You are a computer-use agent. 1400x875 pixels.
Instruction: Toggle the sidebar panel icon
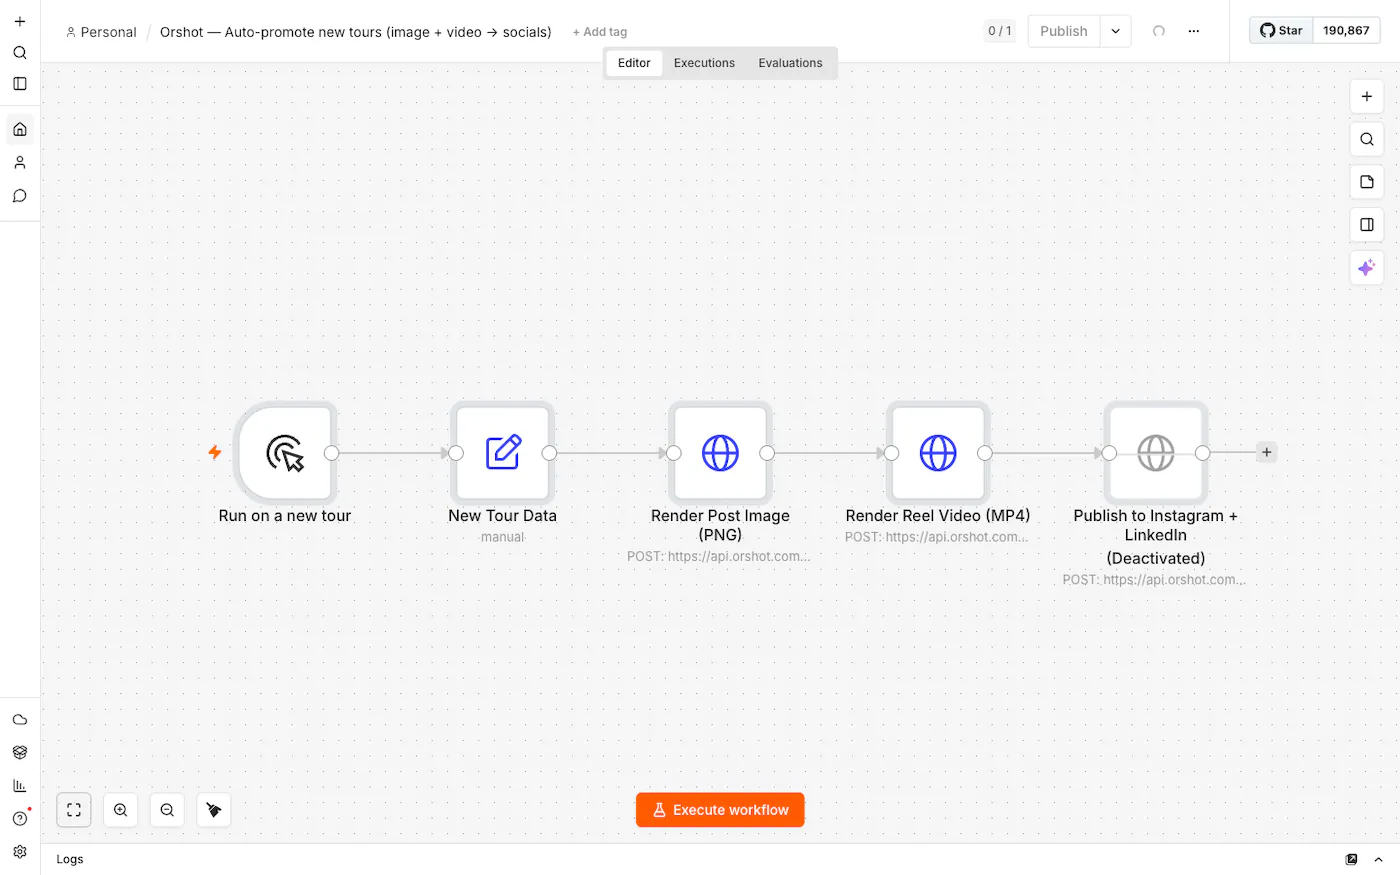[20, 84]
